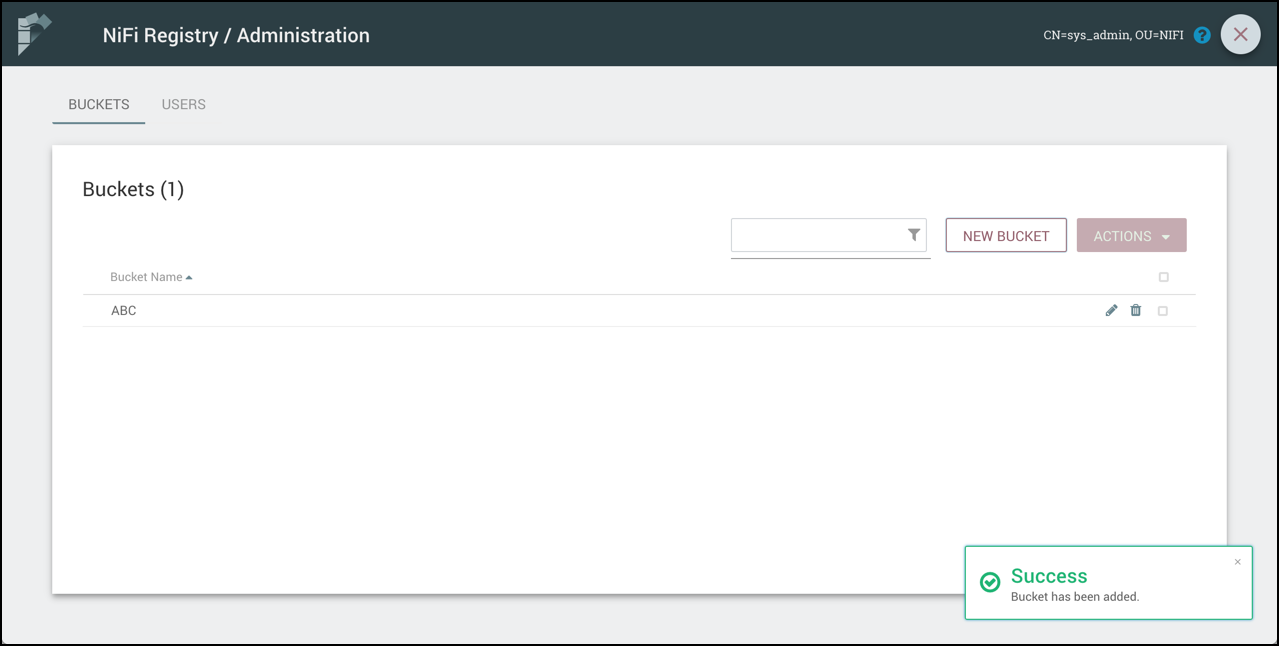Click inside the bucket filter input field
The height and width of the screenshot is (646, 1279).
(820, 235)
